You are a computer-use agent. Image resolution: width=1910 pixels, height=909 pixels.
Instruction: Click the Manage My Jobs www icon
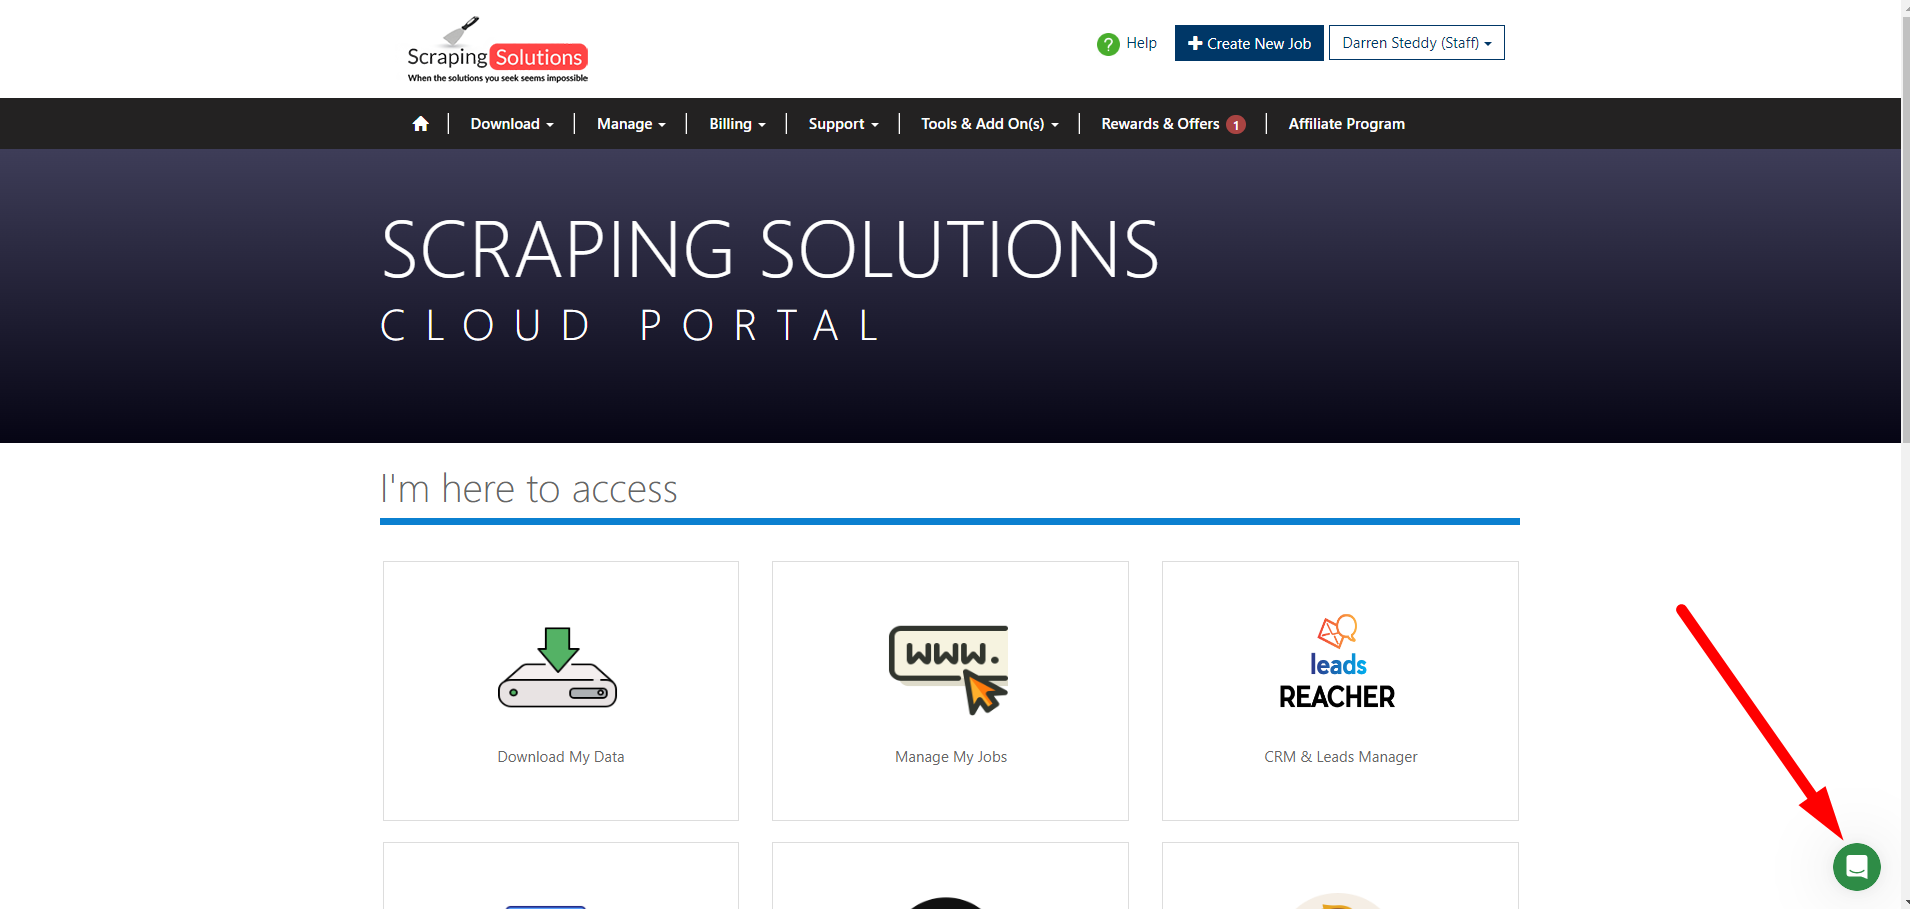tap(949, 669)
